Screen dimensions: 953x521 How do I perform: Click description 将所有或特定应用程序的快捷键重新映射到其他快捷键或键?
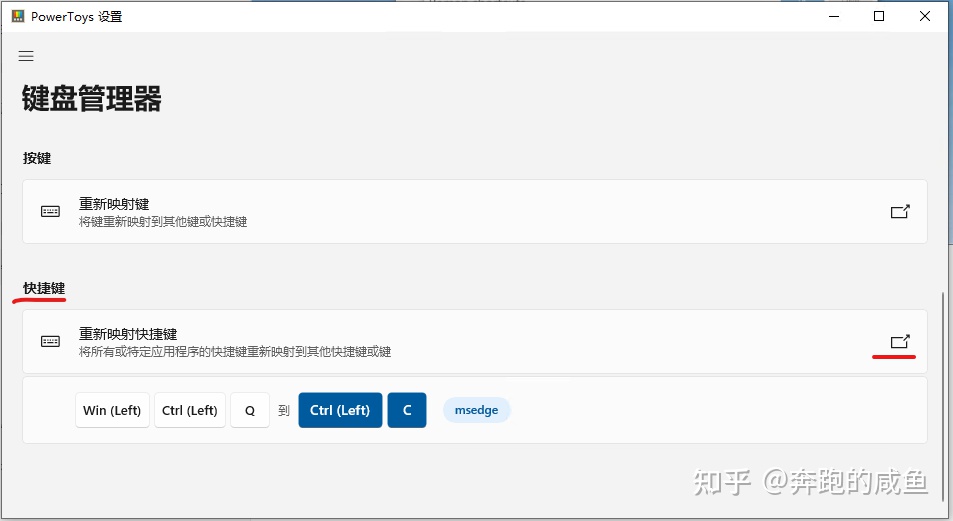[235, 352]
